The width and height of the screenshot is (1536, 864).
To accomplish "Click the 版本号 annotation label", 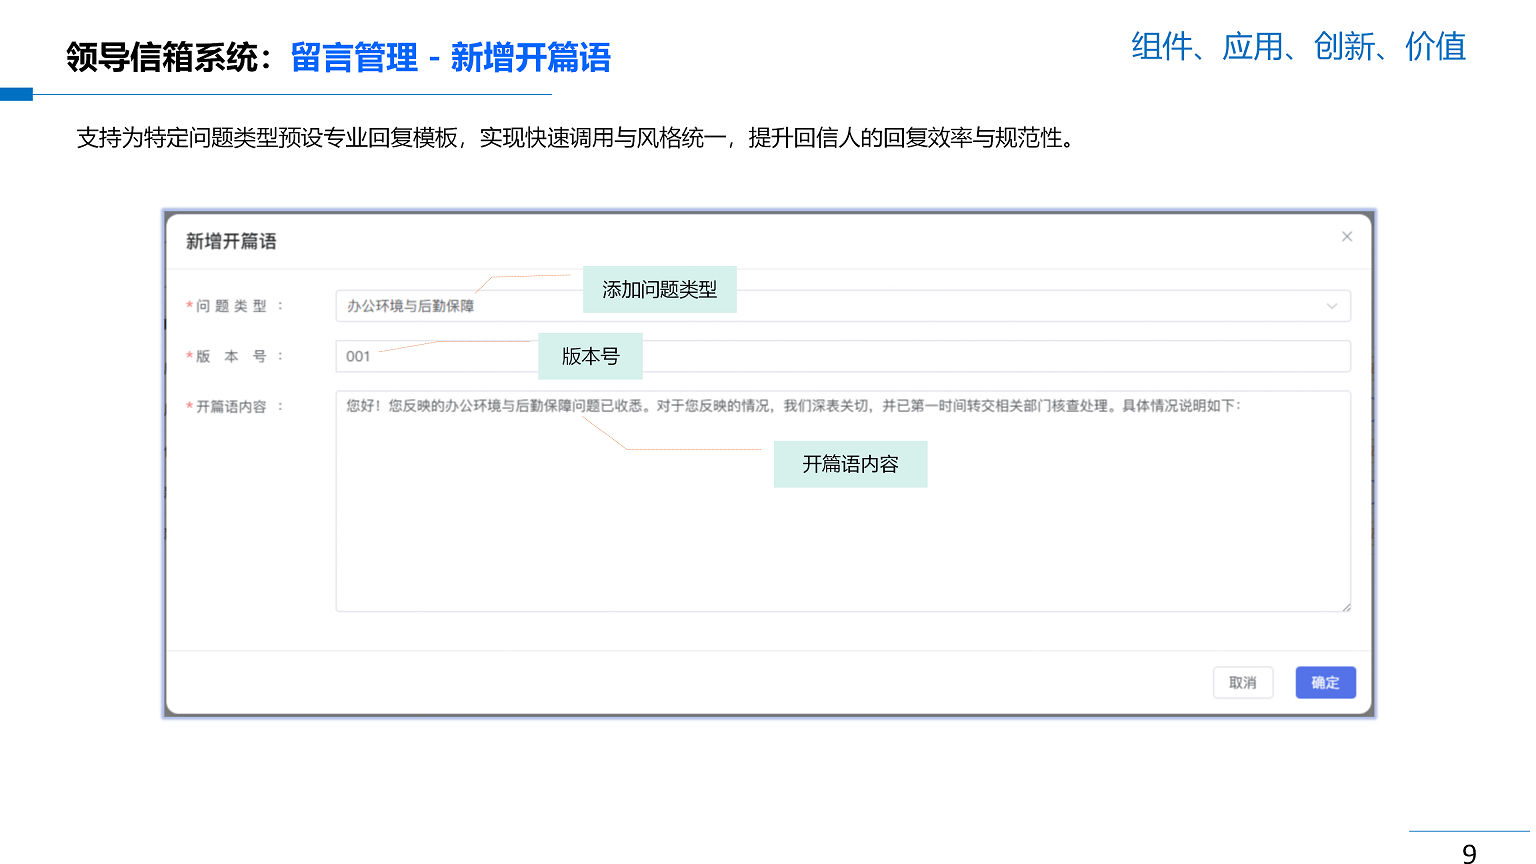I will click(590, 356).
